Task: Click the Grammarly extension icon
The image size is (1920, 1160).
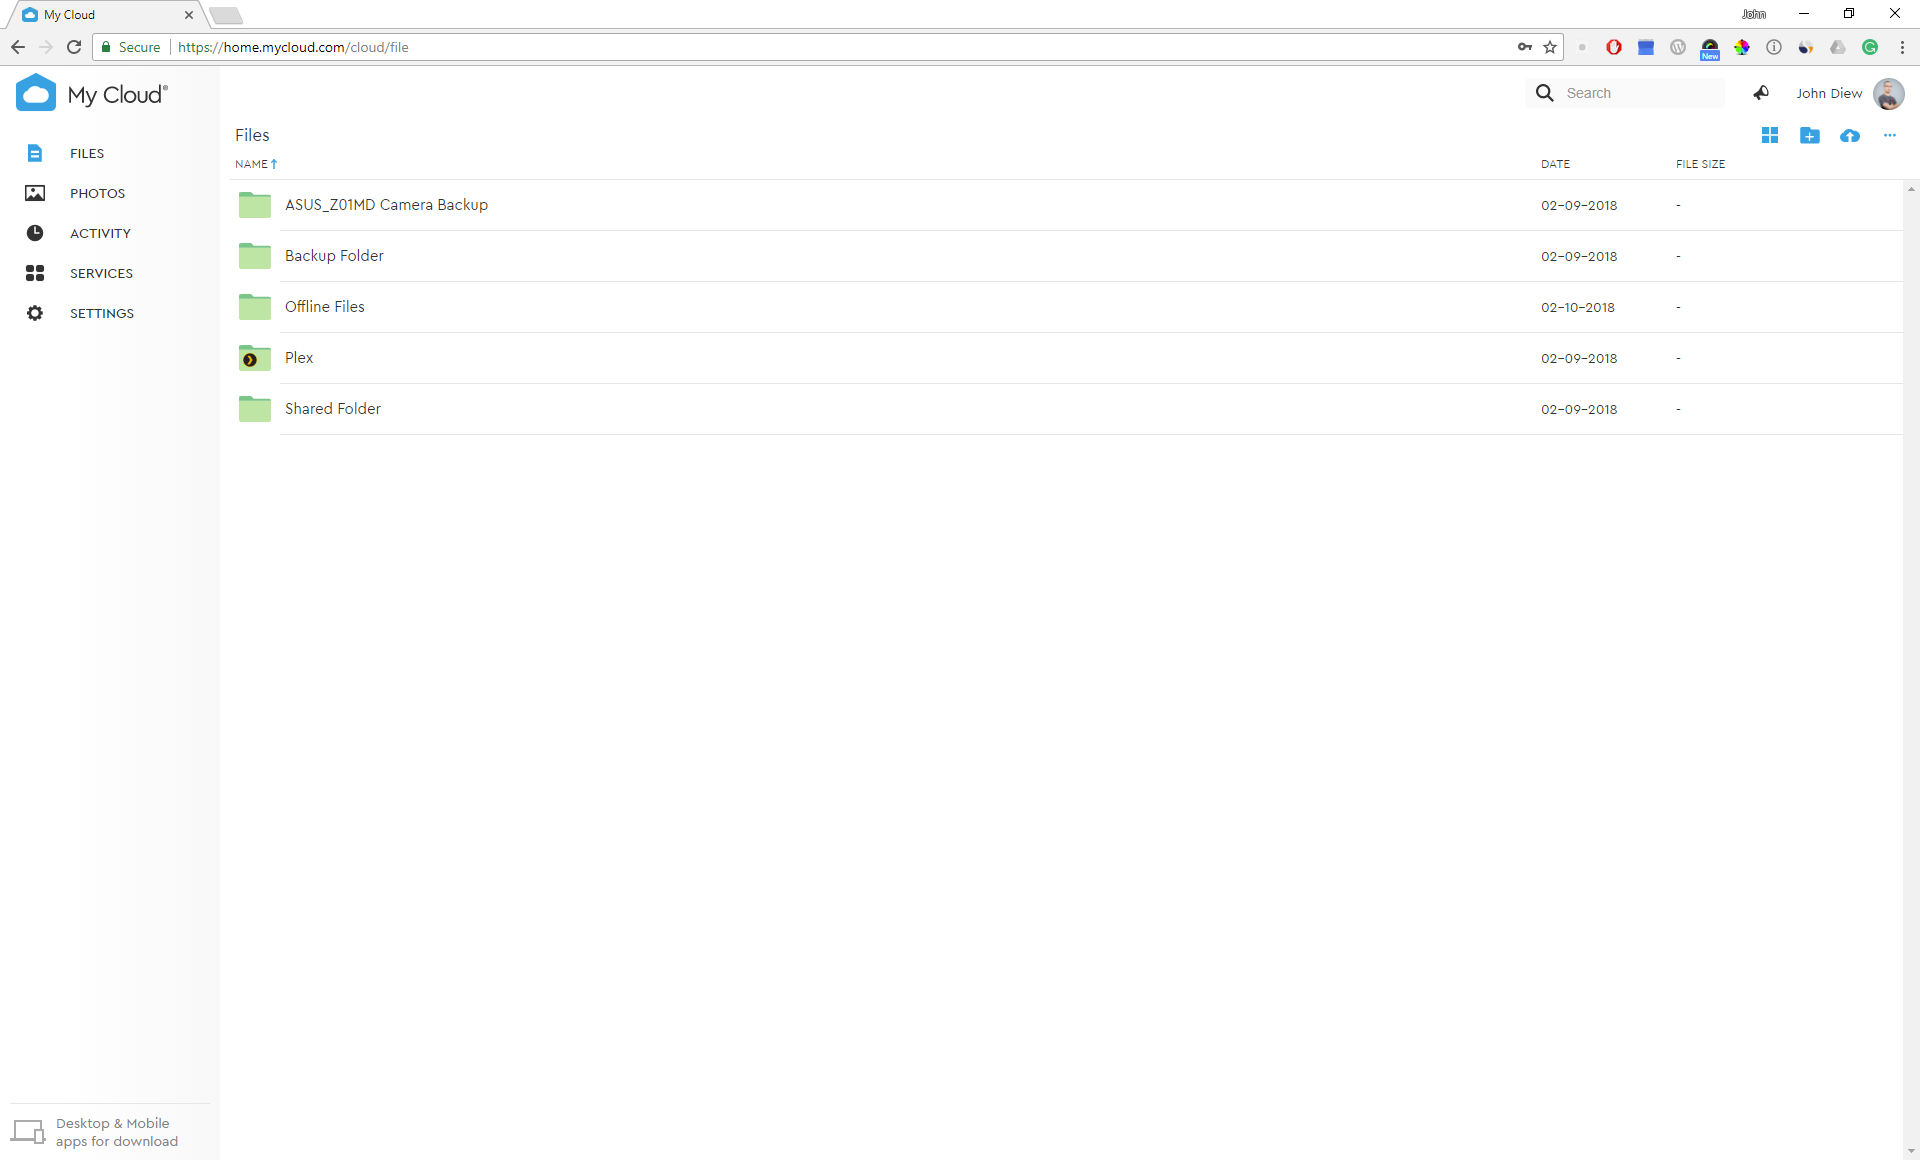Action: [1870, 47]
